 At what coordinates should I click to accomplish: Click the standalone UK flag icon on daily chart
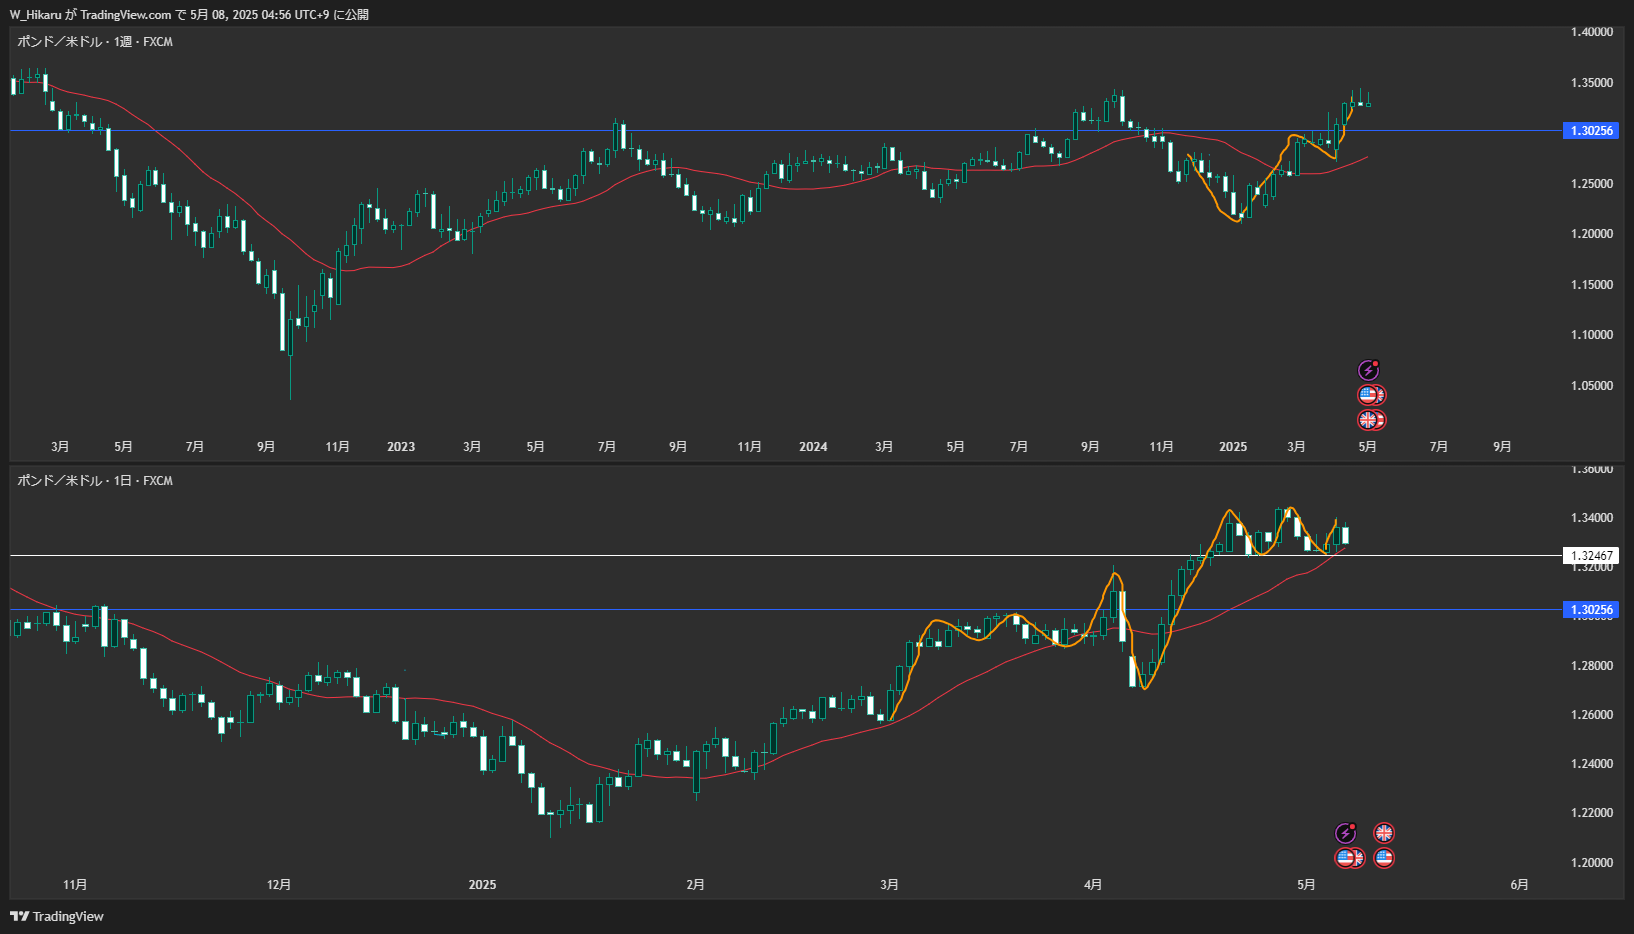tap(1384, 833)
